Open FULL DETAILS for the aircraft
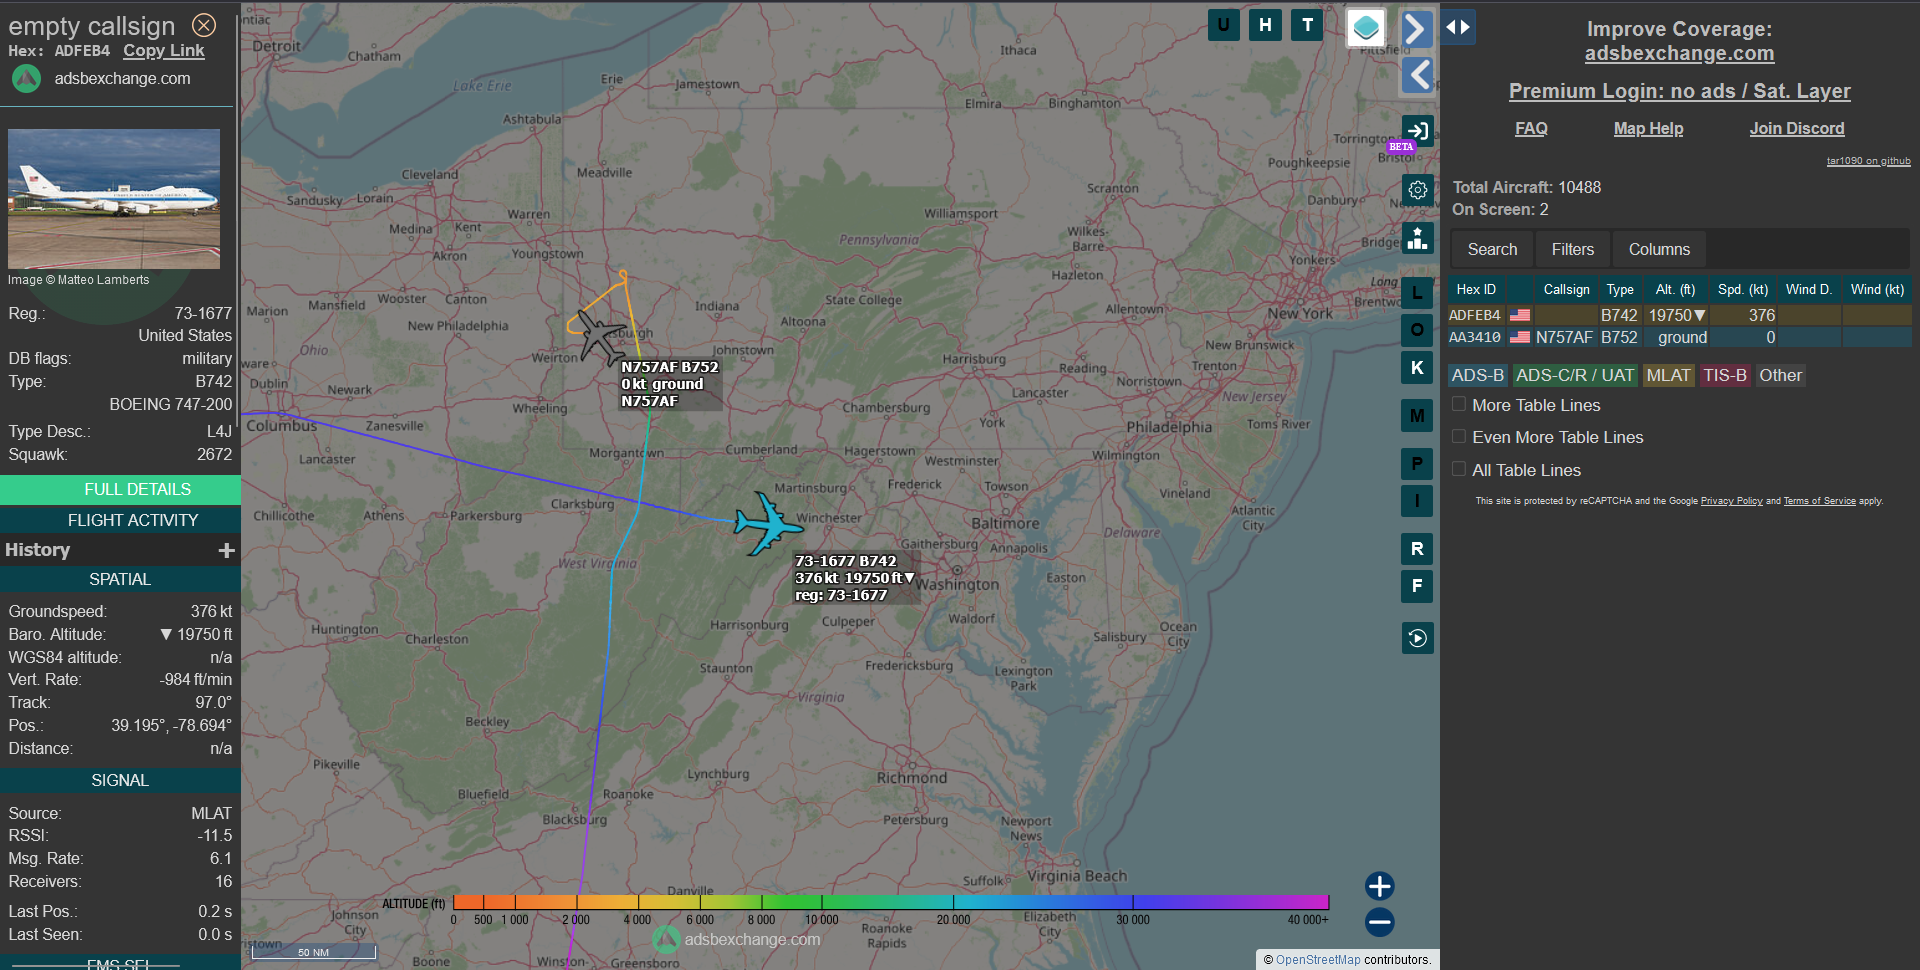Image resolution: width=1920 pixels, height=970 pixels. pyautogui.click(x=120, y=489)
